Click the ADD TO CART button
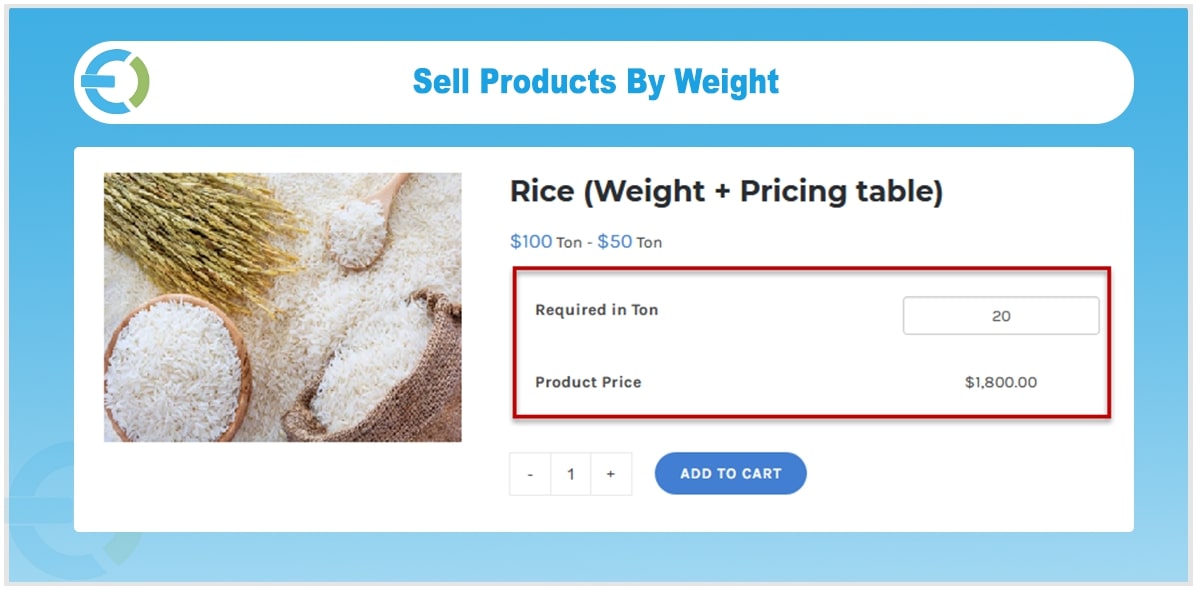This screenshot has width=1197, height=590. pyautogui.click(x=731, y=473)
